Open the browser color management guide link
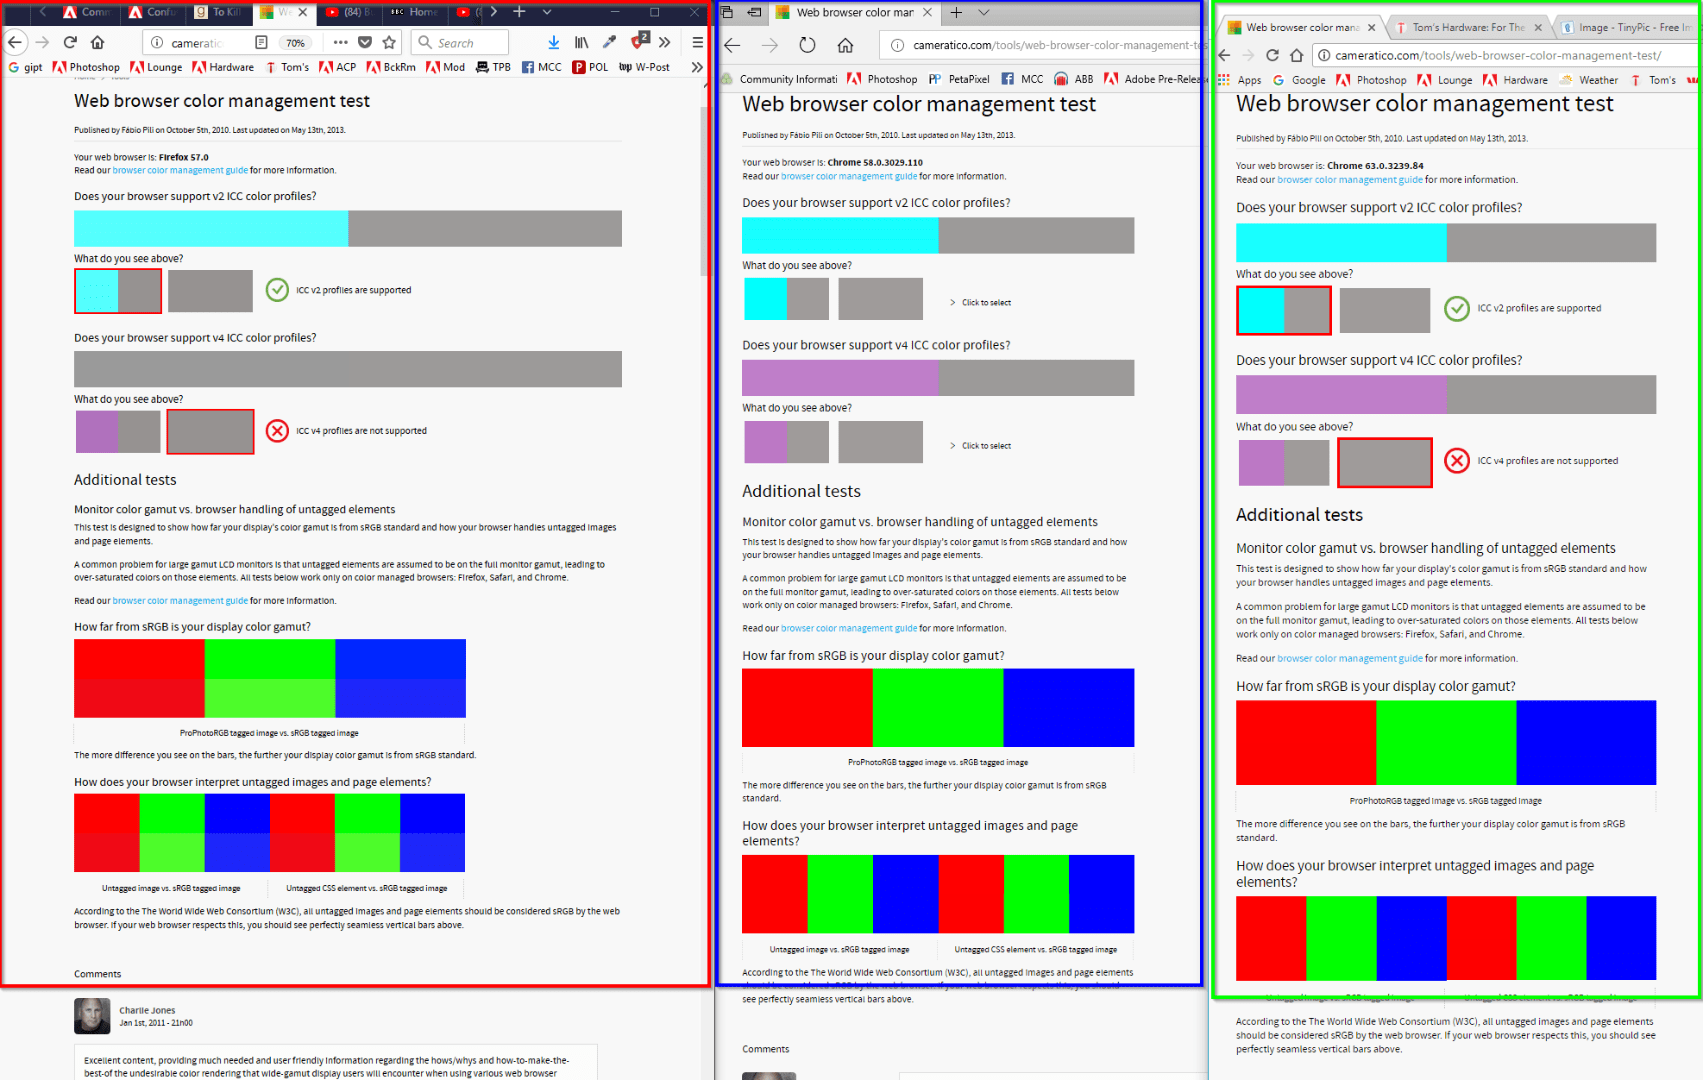The height and width of the screenshot is (1080, 1703). [x=180, y=169]
